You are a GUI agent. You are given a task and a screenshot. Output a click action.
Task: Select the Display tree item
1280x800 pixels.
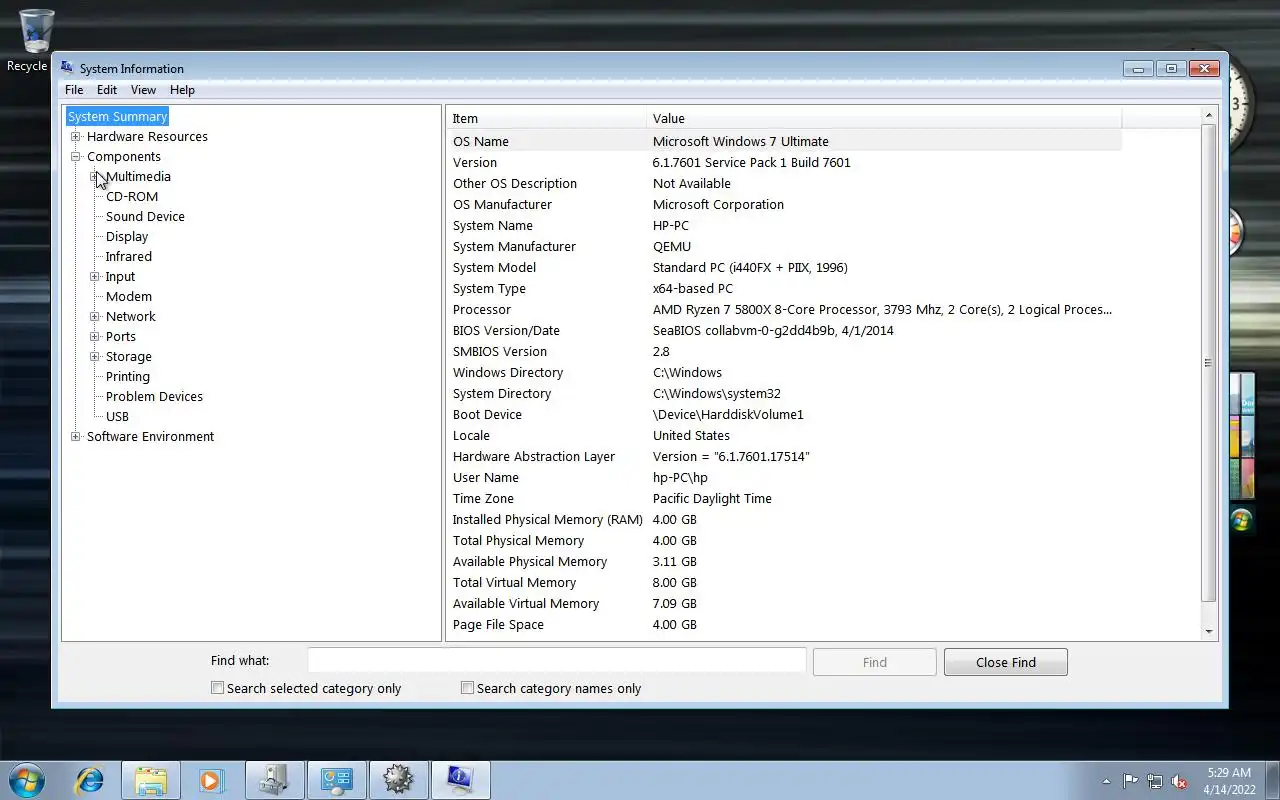(127, 236)
